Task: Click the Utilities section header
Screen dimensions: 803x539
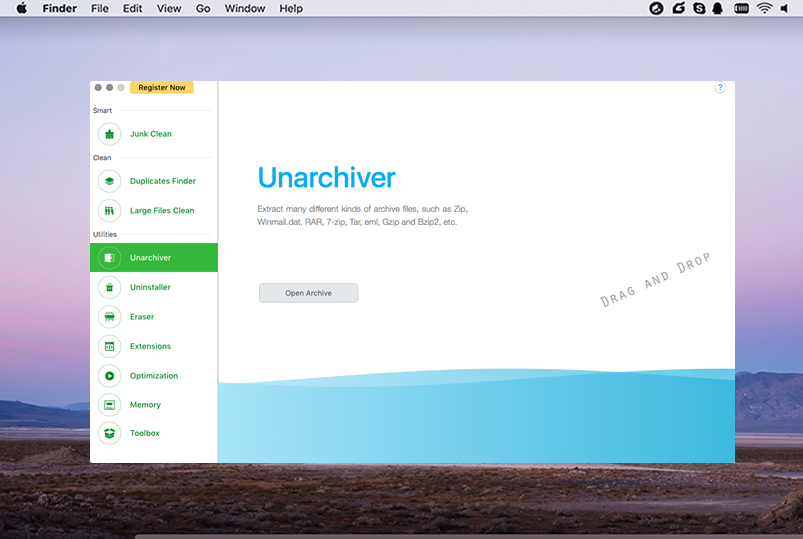Action: click(105, 235)
